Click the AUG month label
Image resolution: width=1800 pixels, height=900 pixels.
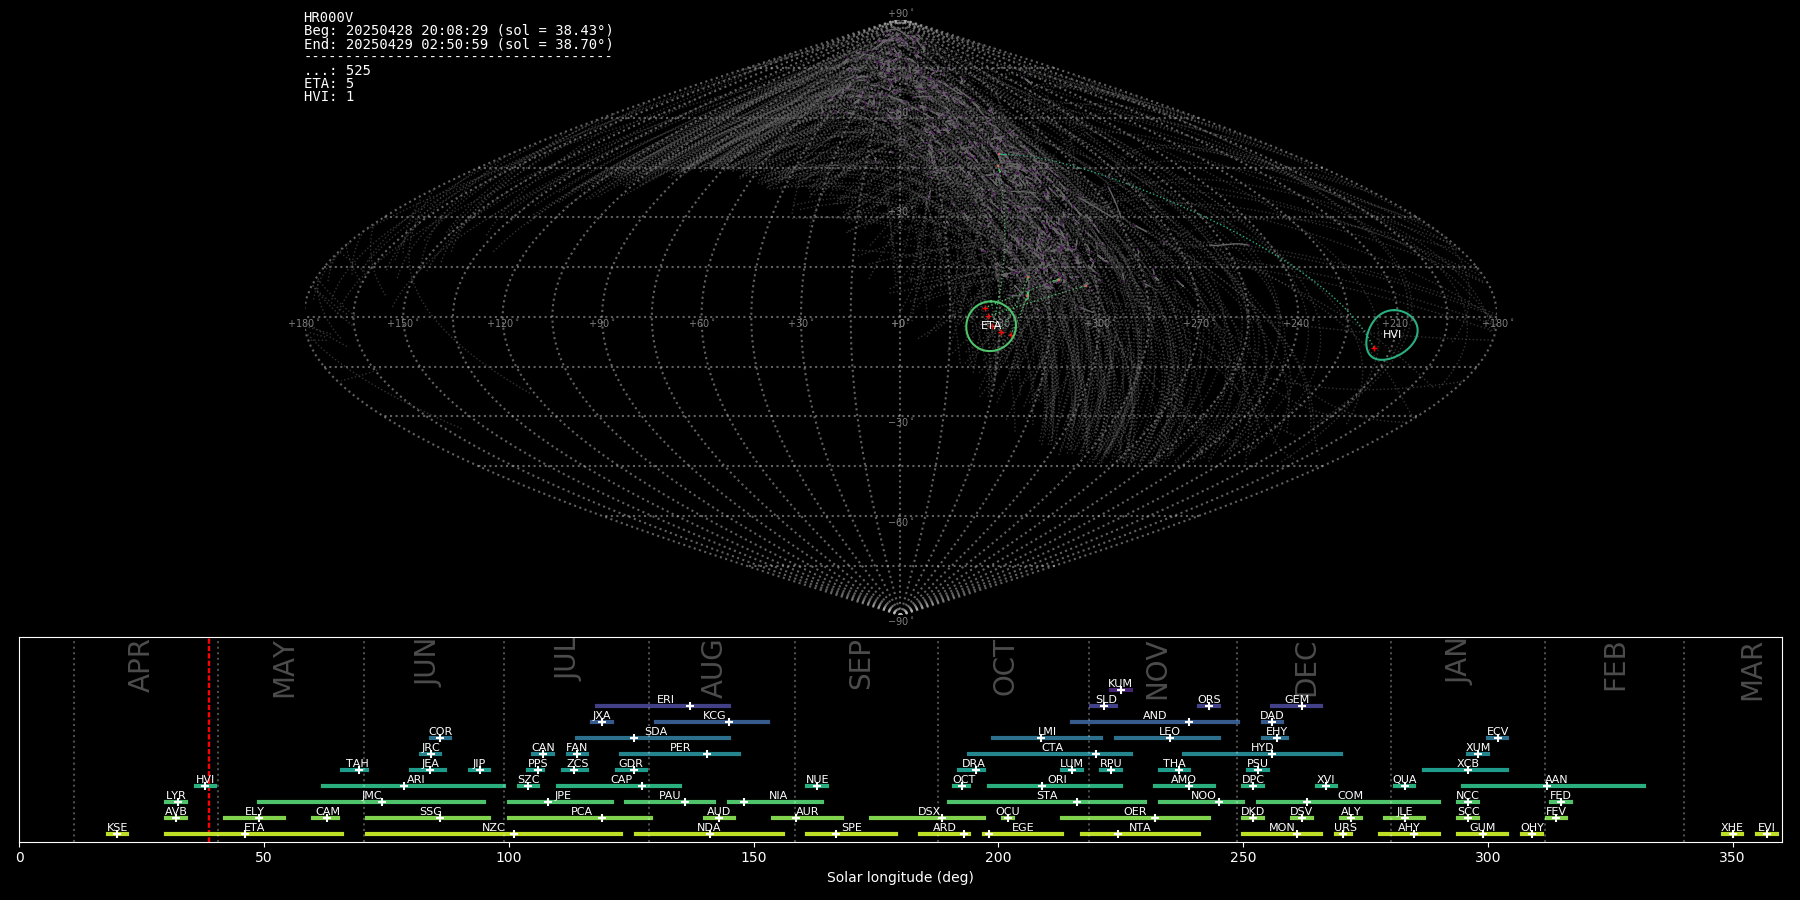click(712, 669)
